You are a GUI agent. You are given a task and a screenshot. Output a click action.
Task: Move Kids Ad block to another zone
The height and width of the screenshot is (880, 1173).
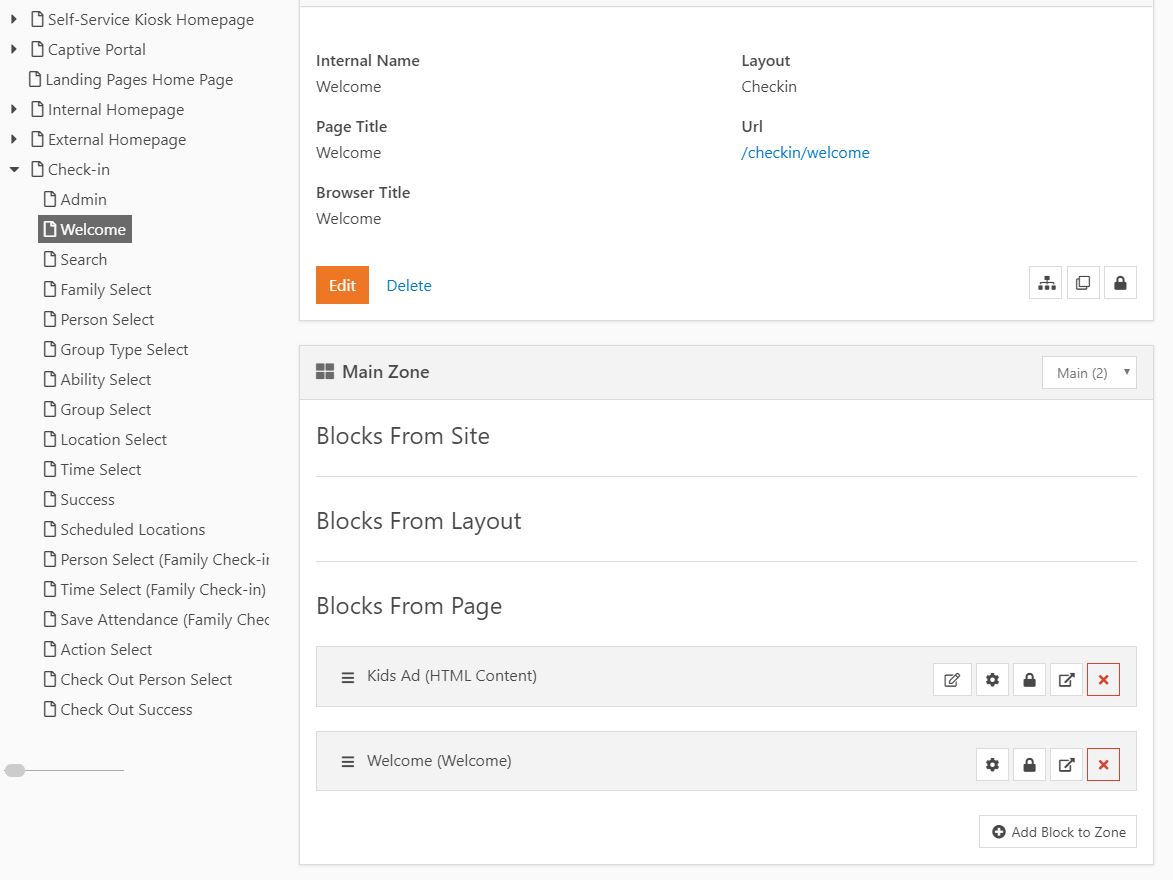tap(1066, 679)
